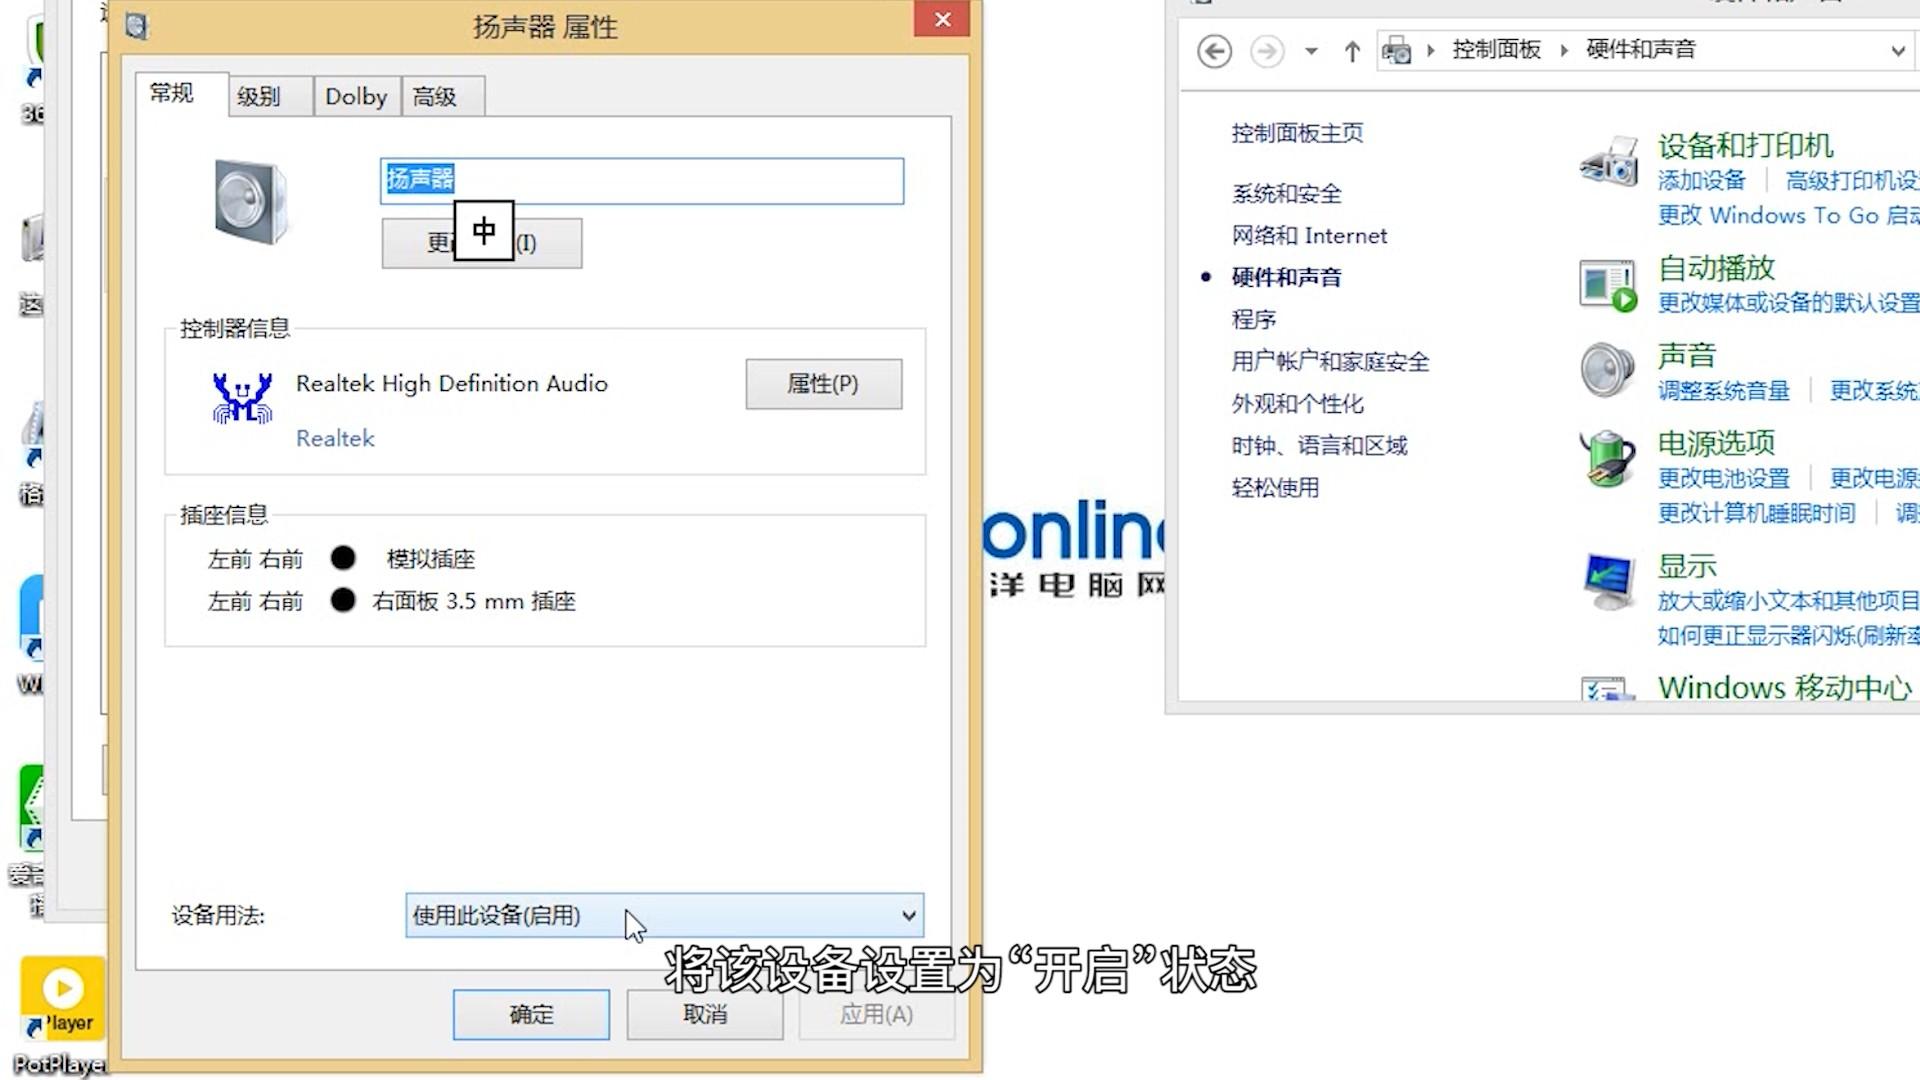Click 模拟插座 jack info text
The width and height of the screenshot is (1920, 1080).
click(431, 559)
